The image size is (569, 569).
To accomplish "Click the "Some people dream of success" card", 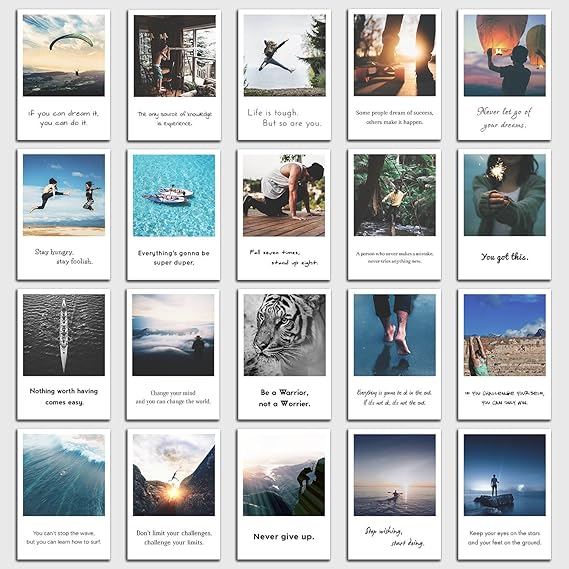I will 394,75.
